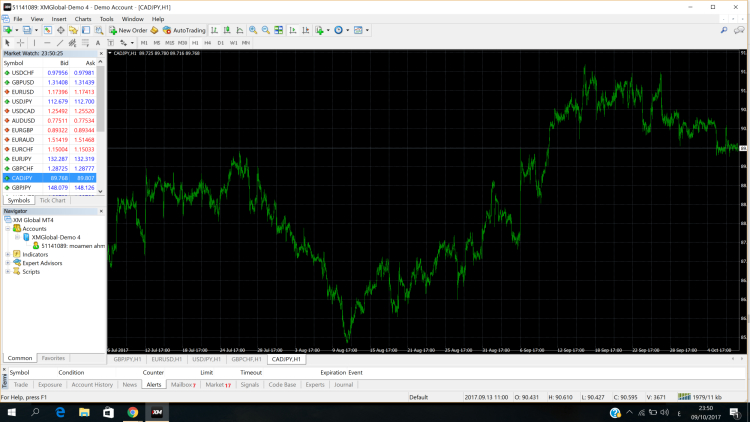Collapse the Accounts tree node
Image resolution: width=750 pixels, height=422 pixels.
coord(8,229)
